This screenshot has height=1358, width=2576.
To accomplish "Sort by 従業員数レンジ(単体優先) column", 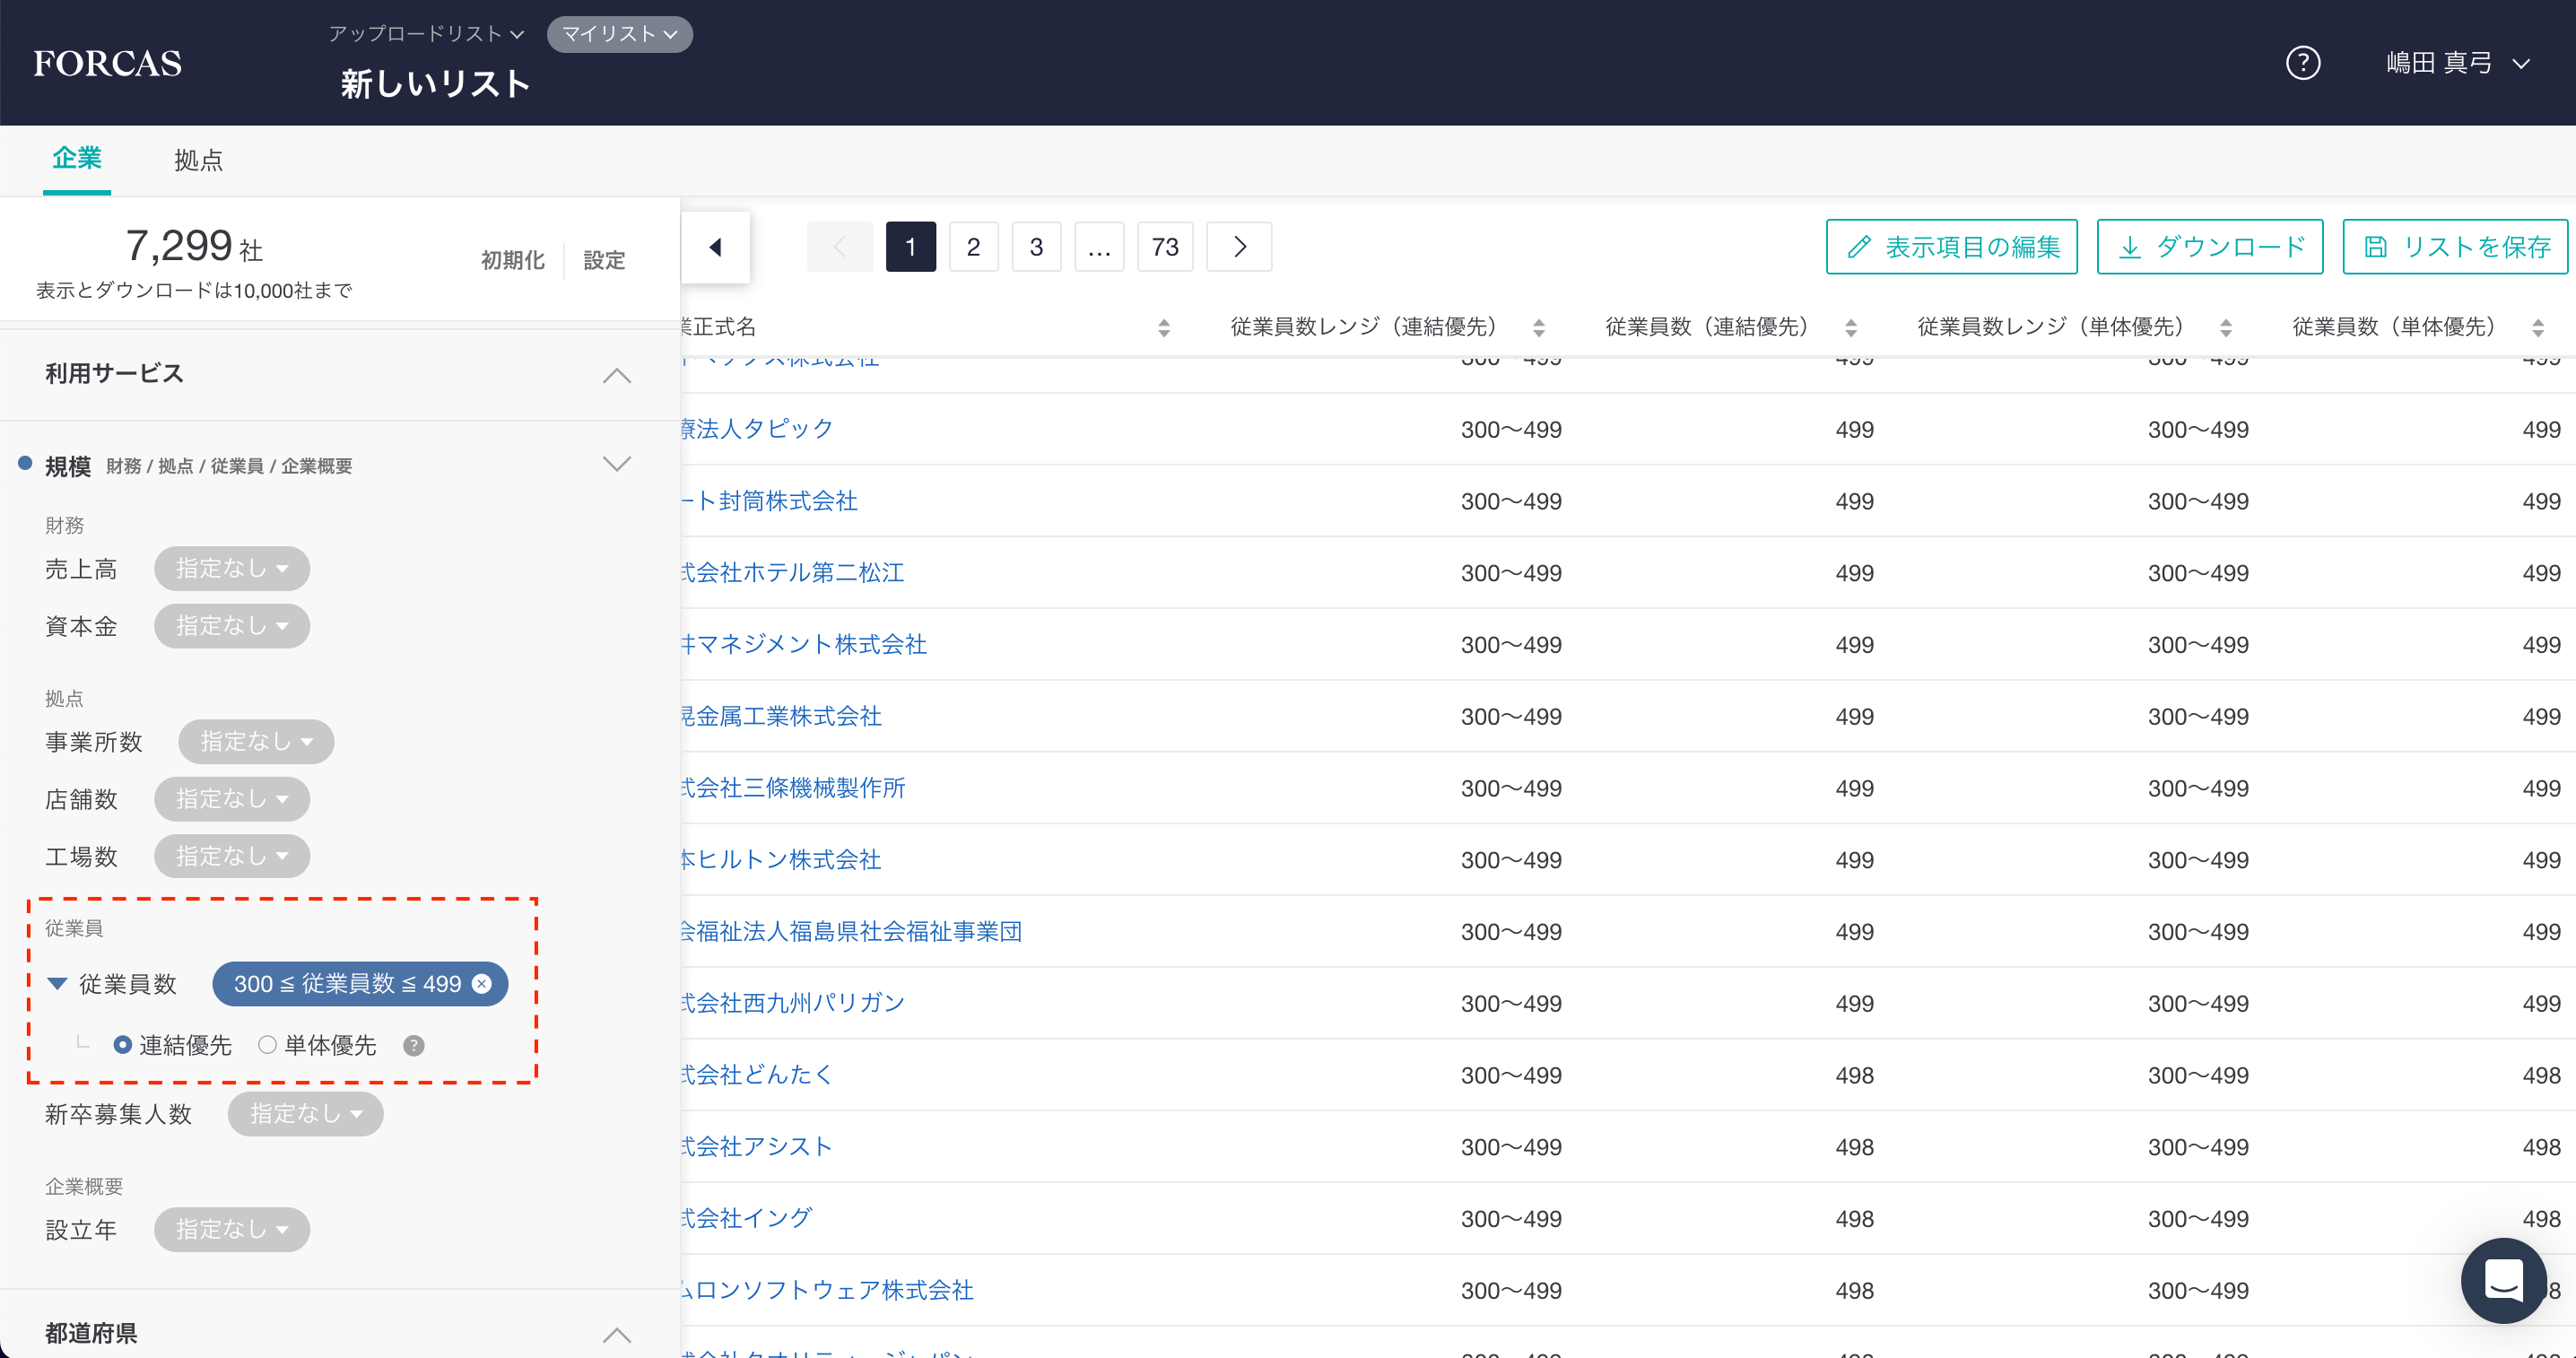I will [x=2225, y=327].
